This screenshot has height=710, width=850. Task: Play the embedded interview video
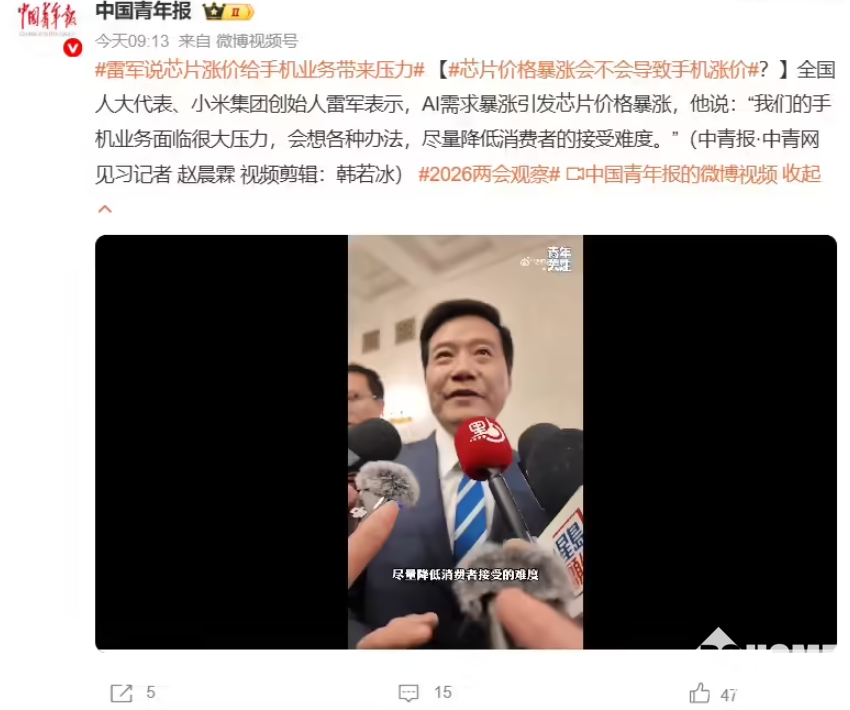pos(466,442)
